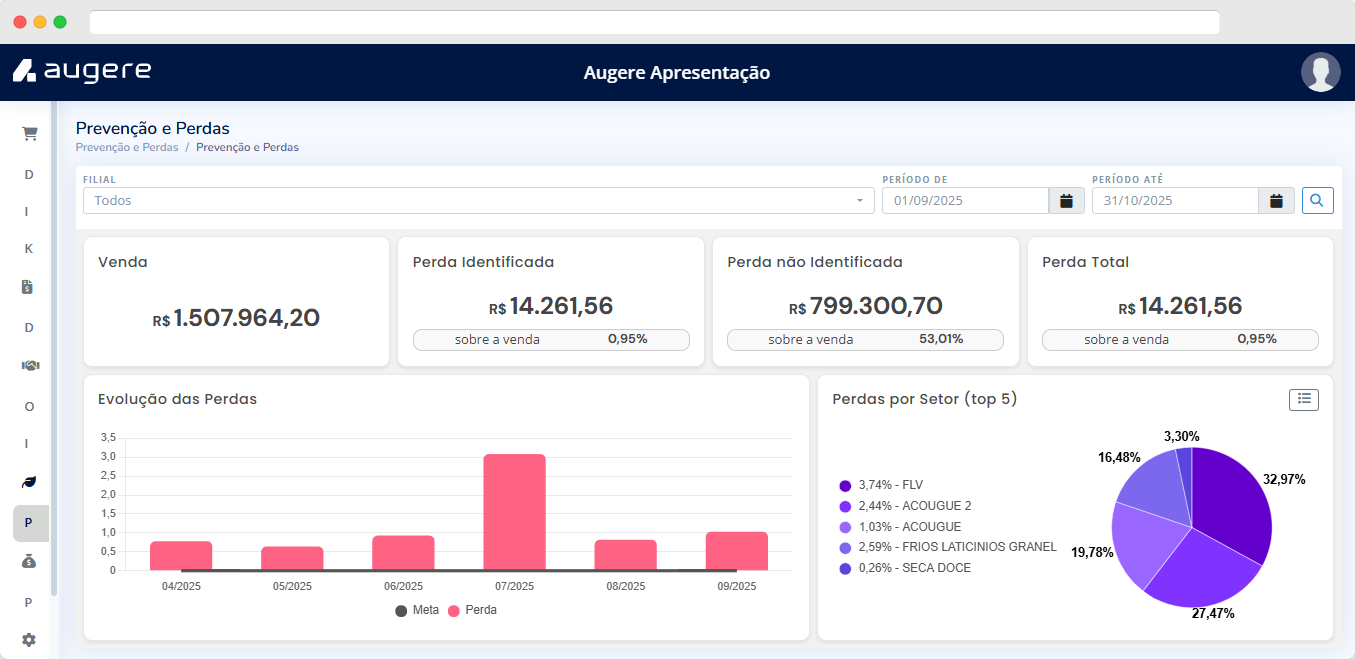Image resolution: width=1355 pixels, height=659 pixels.
Task: Click the Prevenção e Perdas breadcrumb link
Action: pyautogui.click(x=127, y=147)
